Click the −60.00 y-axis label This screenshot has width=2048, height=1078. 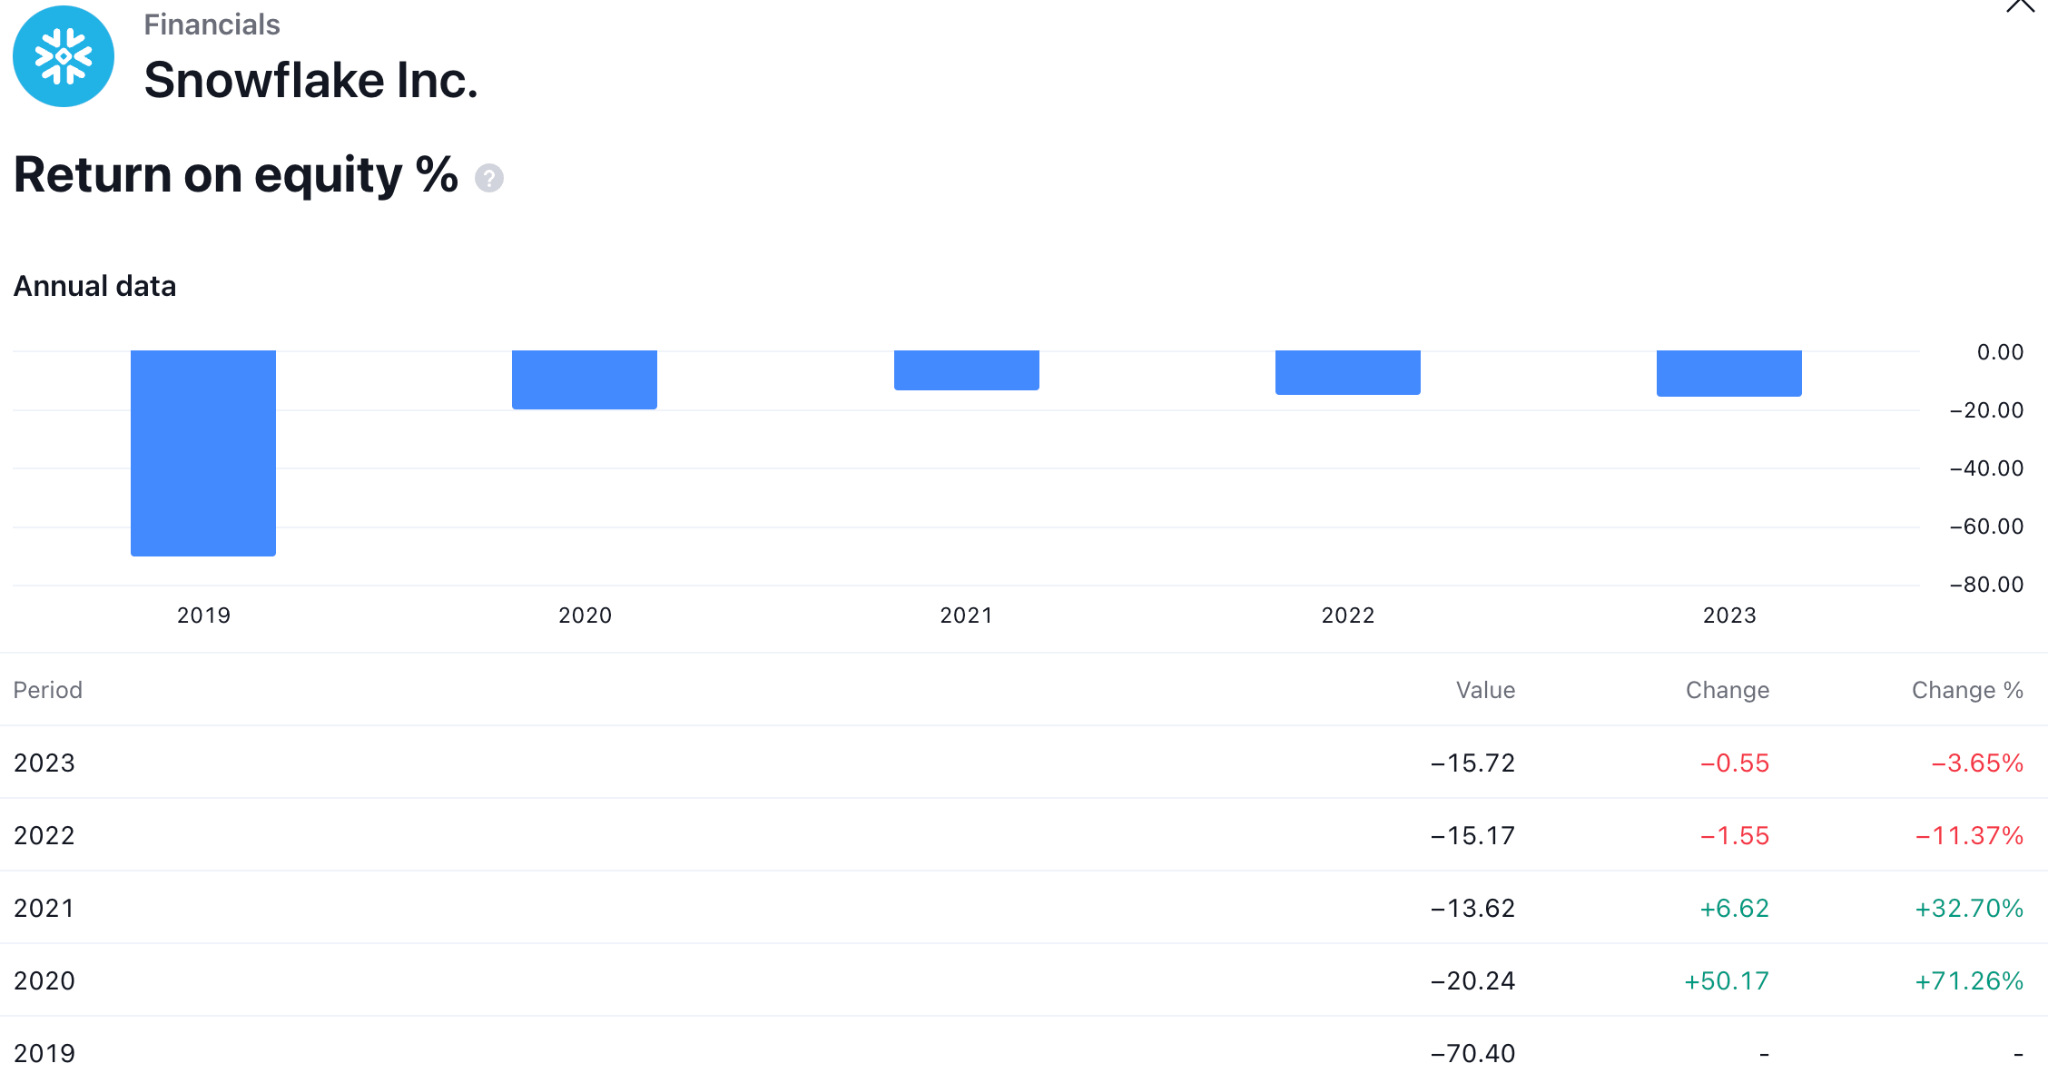[x=1986, y=526]
